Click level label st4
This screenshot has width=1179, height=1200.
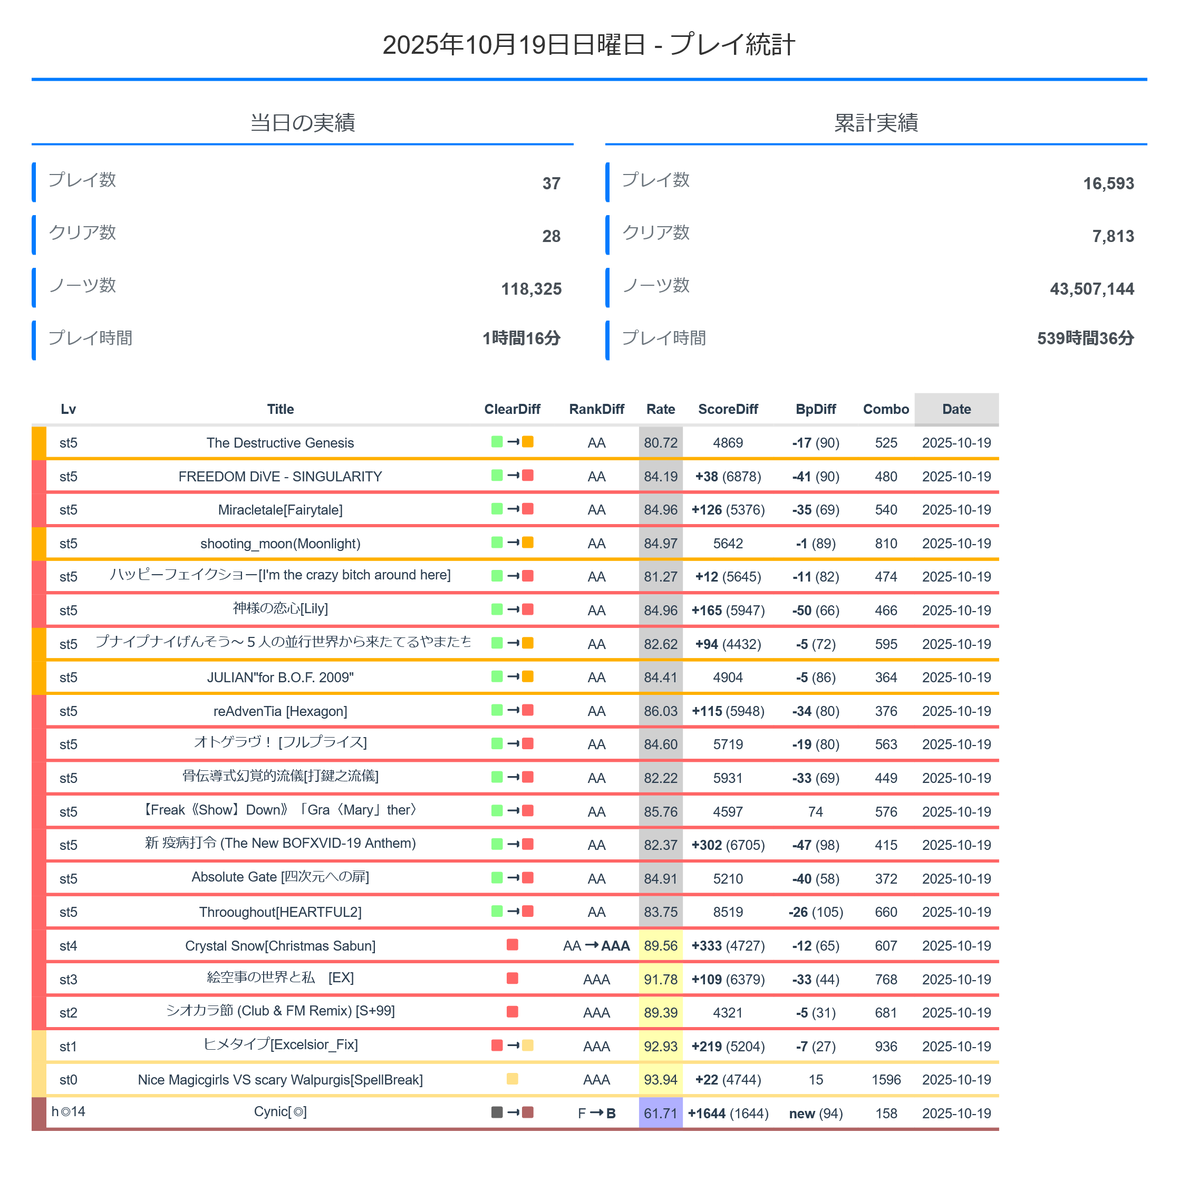[68, 946]
